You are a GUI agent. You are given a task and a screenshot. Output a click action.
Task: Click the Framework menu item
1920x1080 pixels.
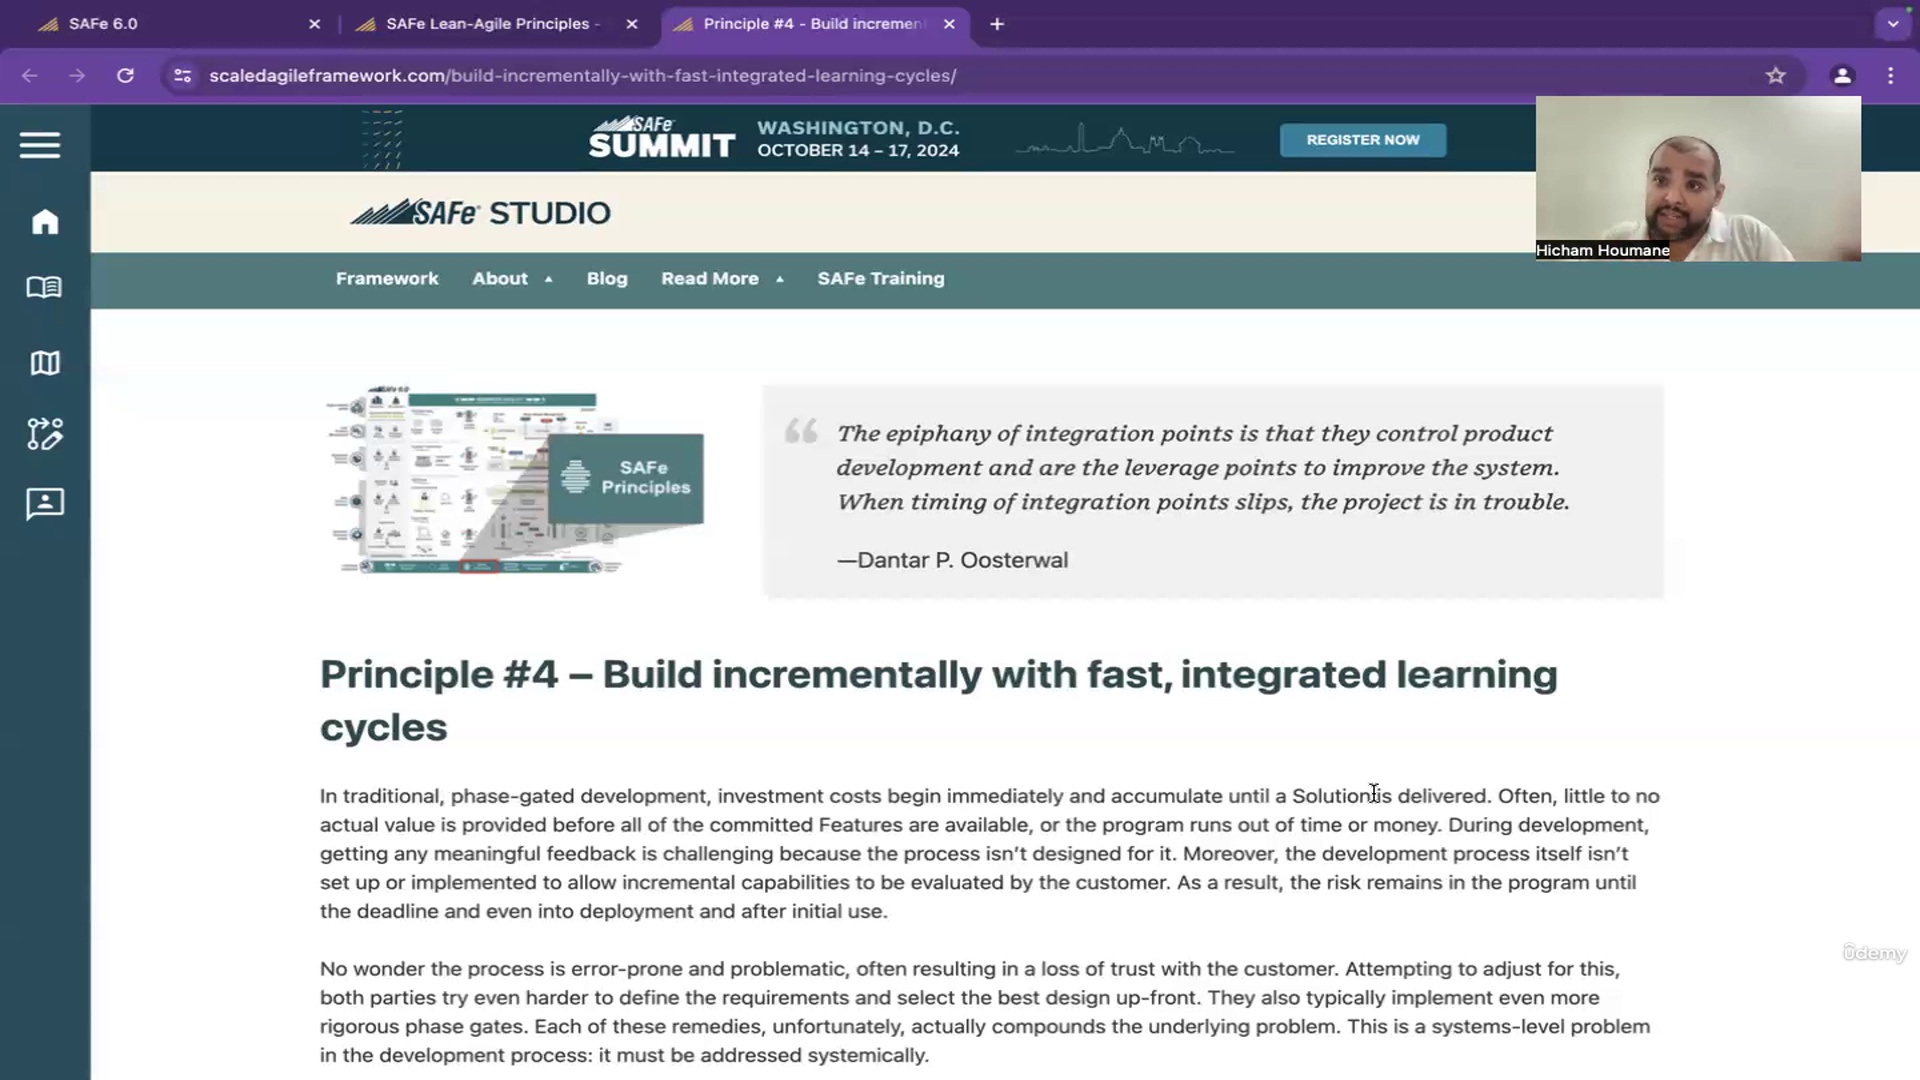point(386,278)
